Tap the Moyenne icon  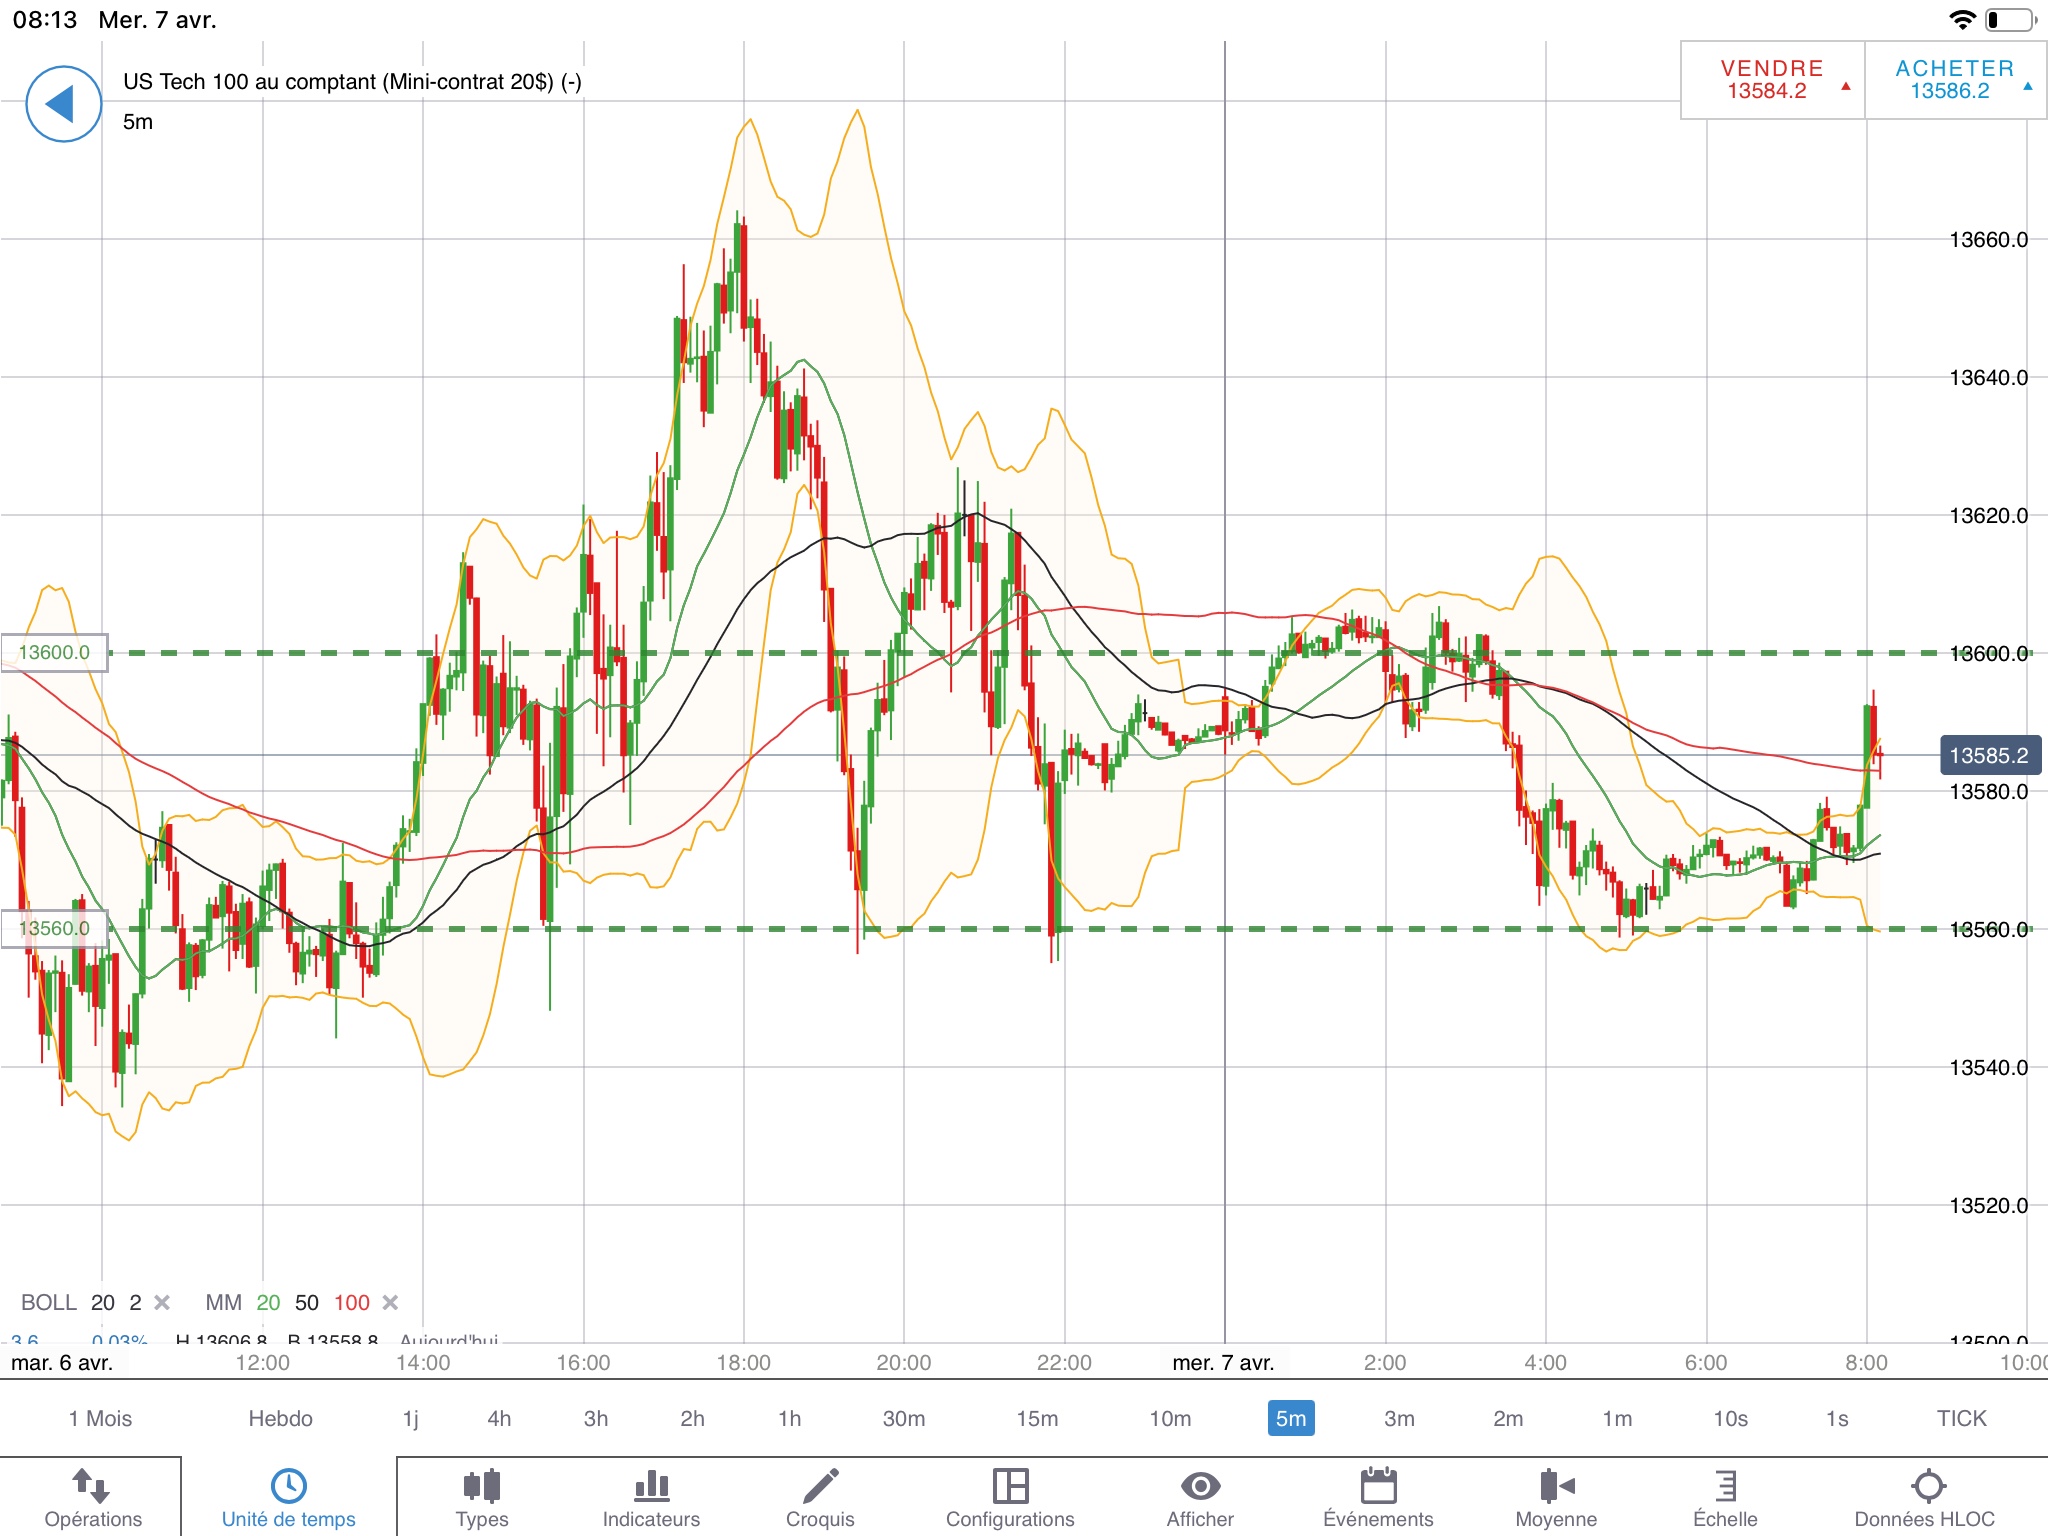pyautogui.click(x=1556, y=1487)
